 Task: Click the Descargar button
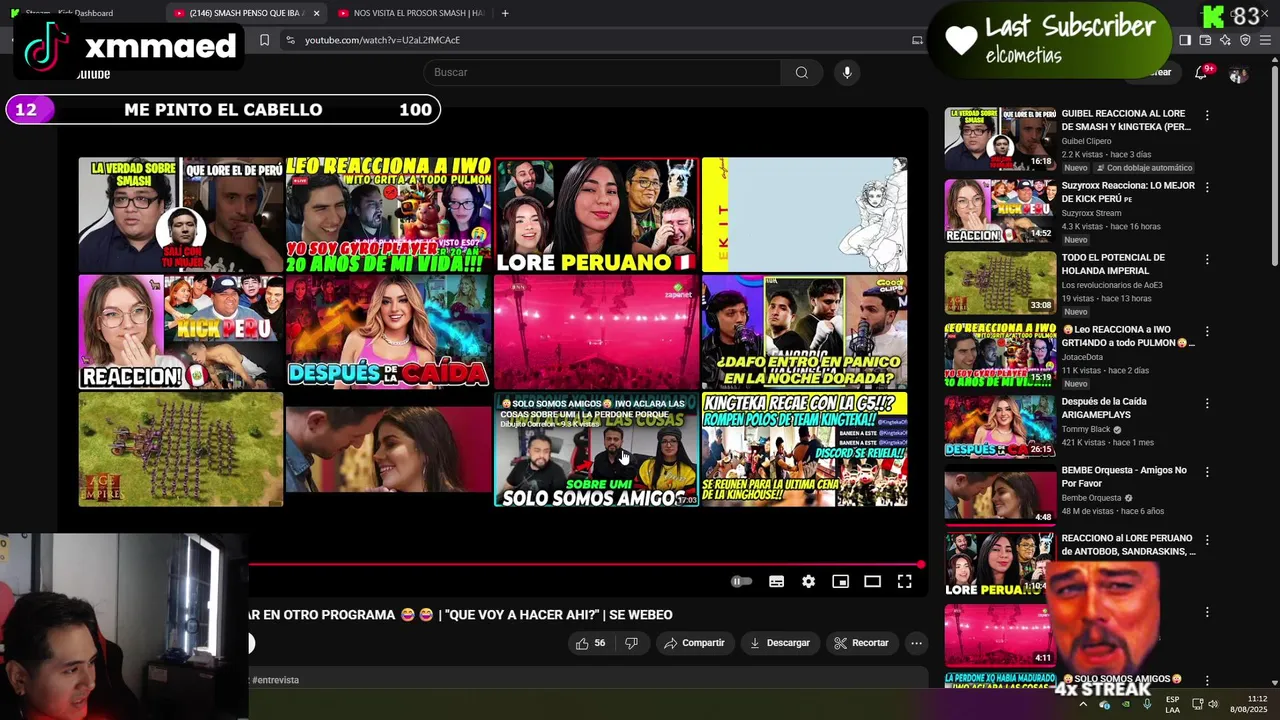[780, 643]
